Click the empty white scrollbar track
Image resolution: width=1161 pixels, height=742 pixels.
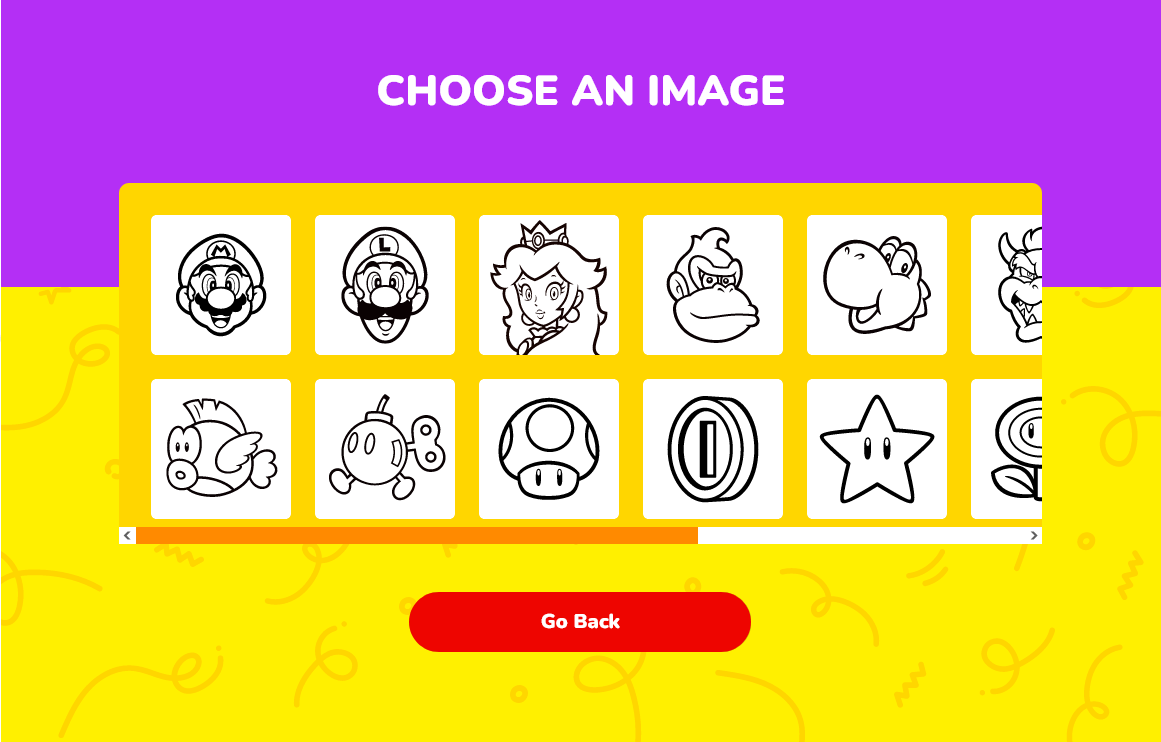click(x=861, y=535)
